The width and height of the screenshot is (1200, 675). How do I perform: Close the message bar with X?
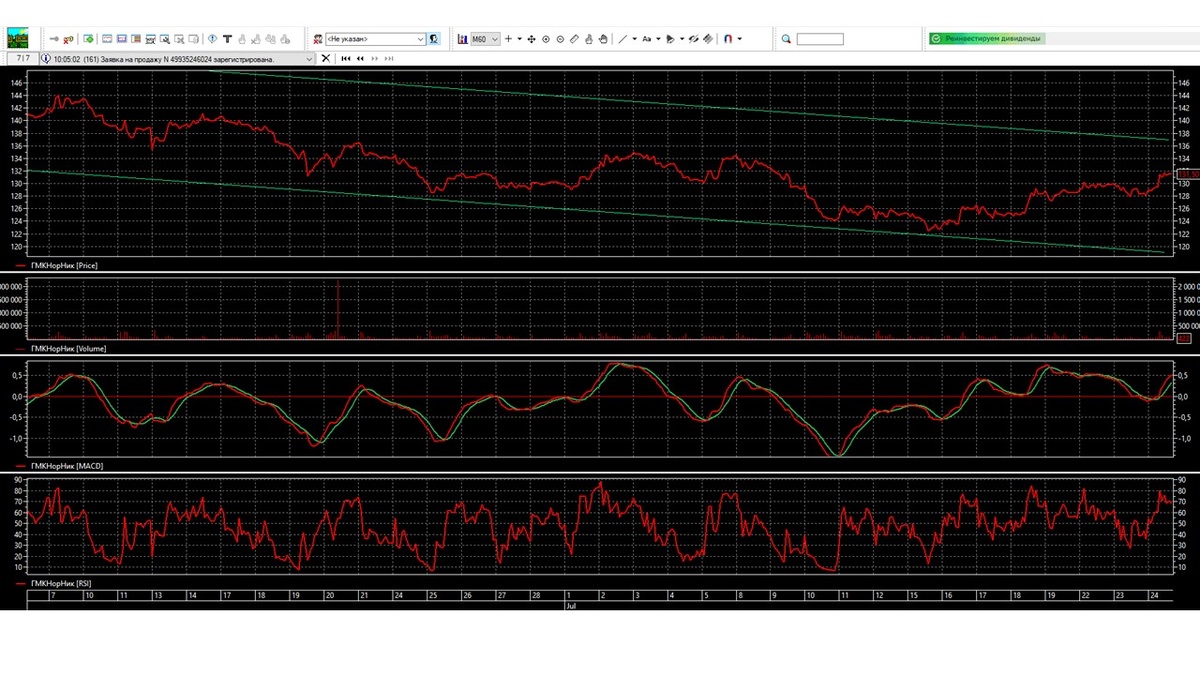[326, 58]
